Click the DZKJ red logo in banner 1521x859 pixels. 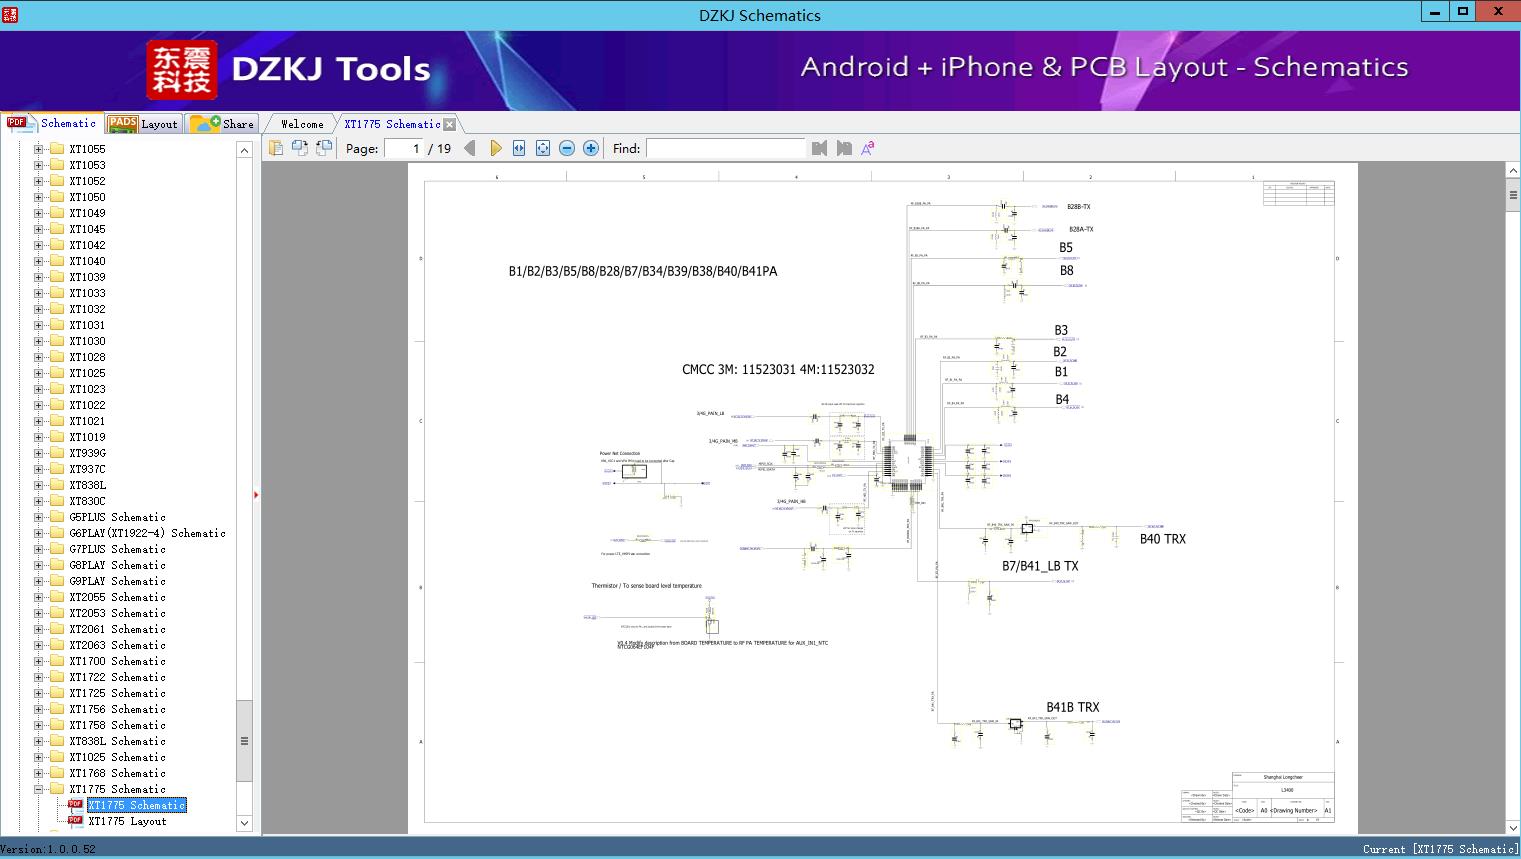pos(182,70)
